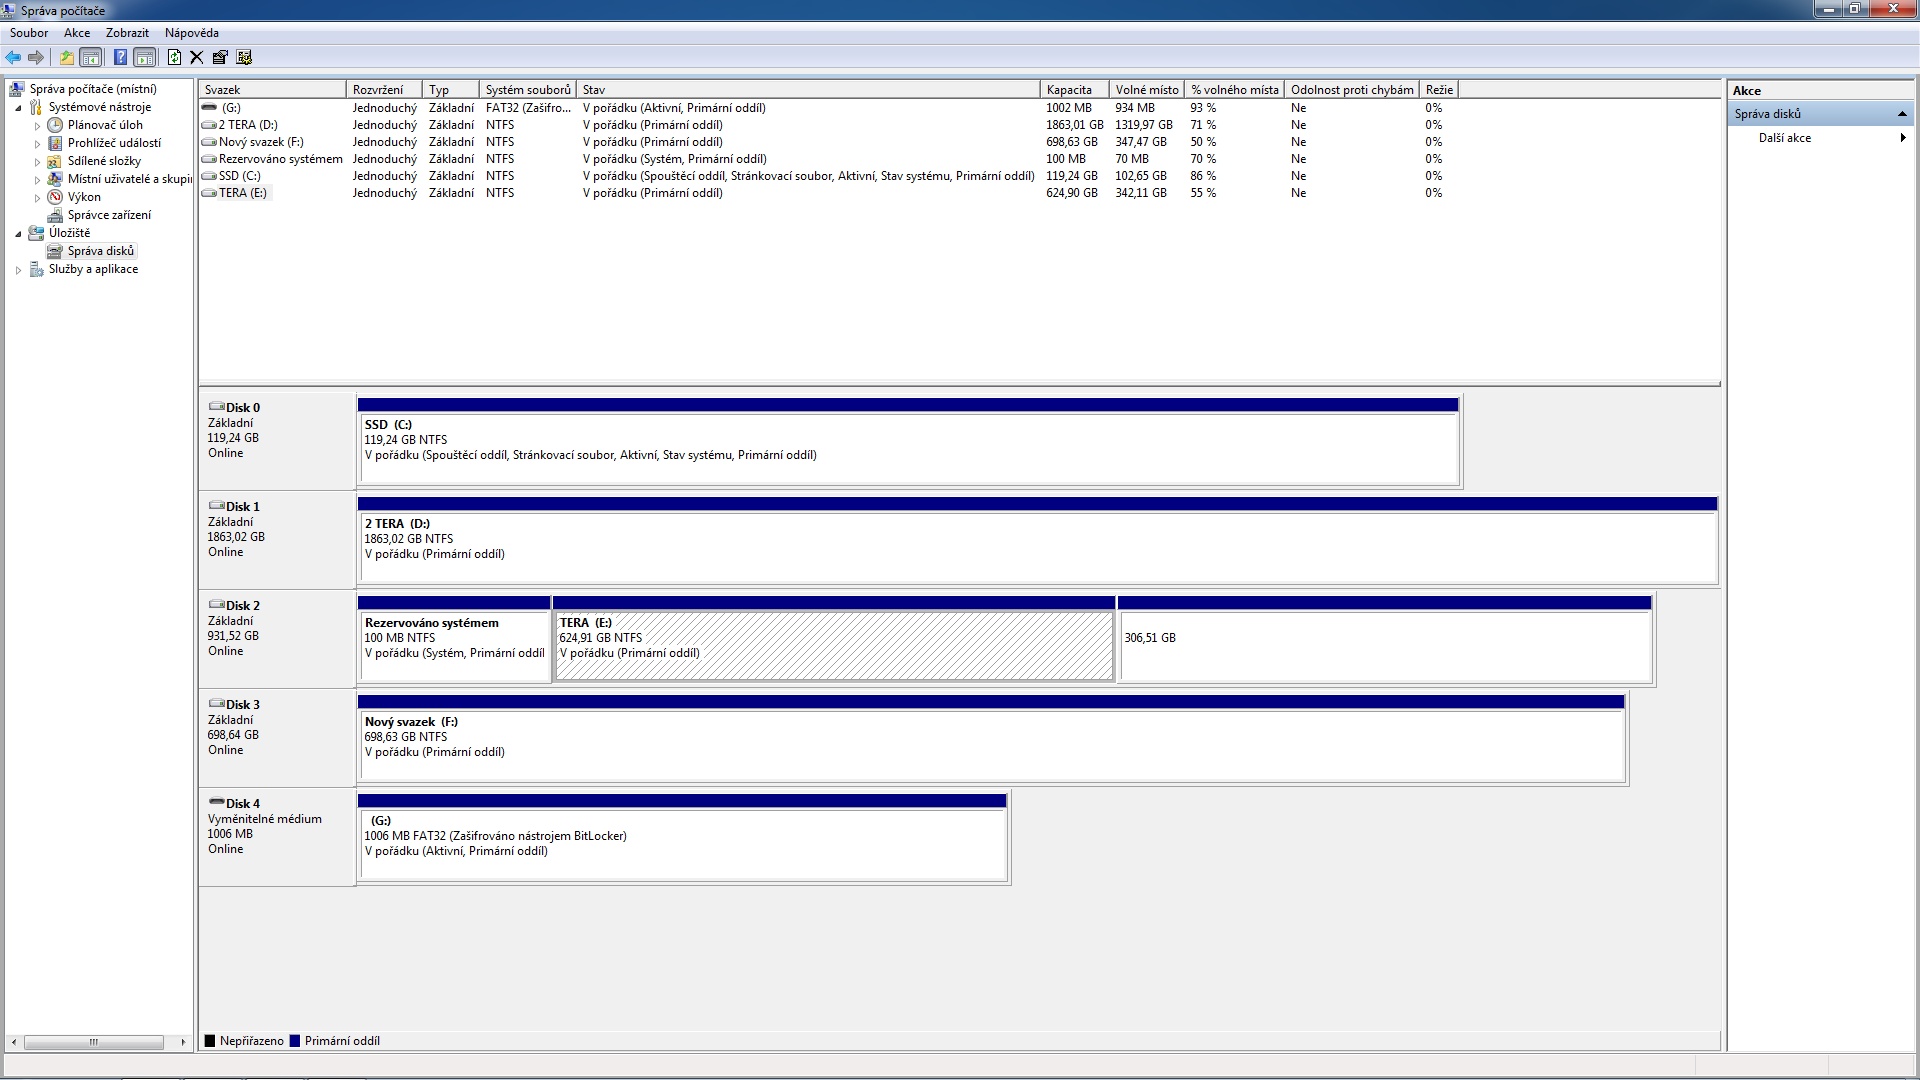Click the Up one level folder icon
Viewport: 1920px width, 1080px height.
click(67, 58)
